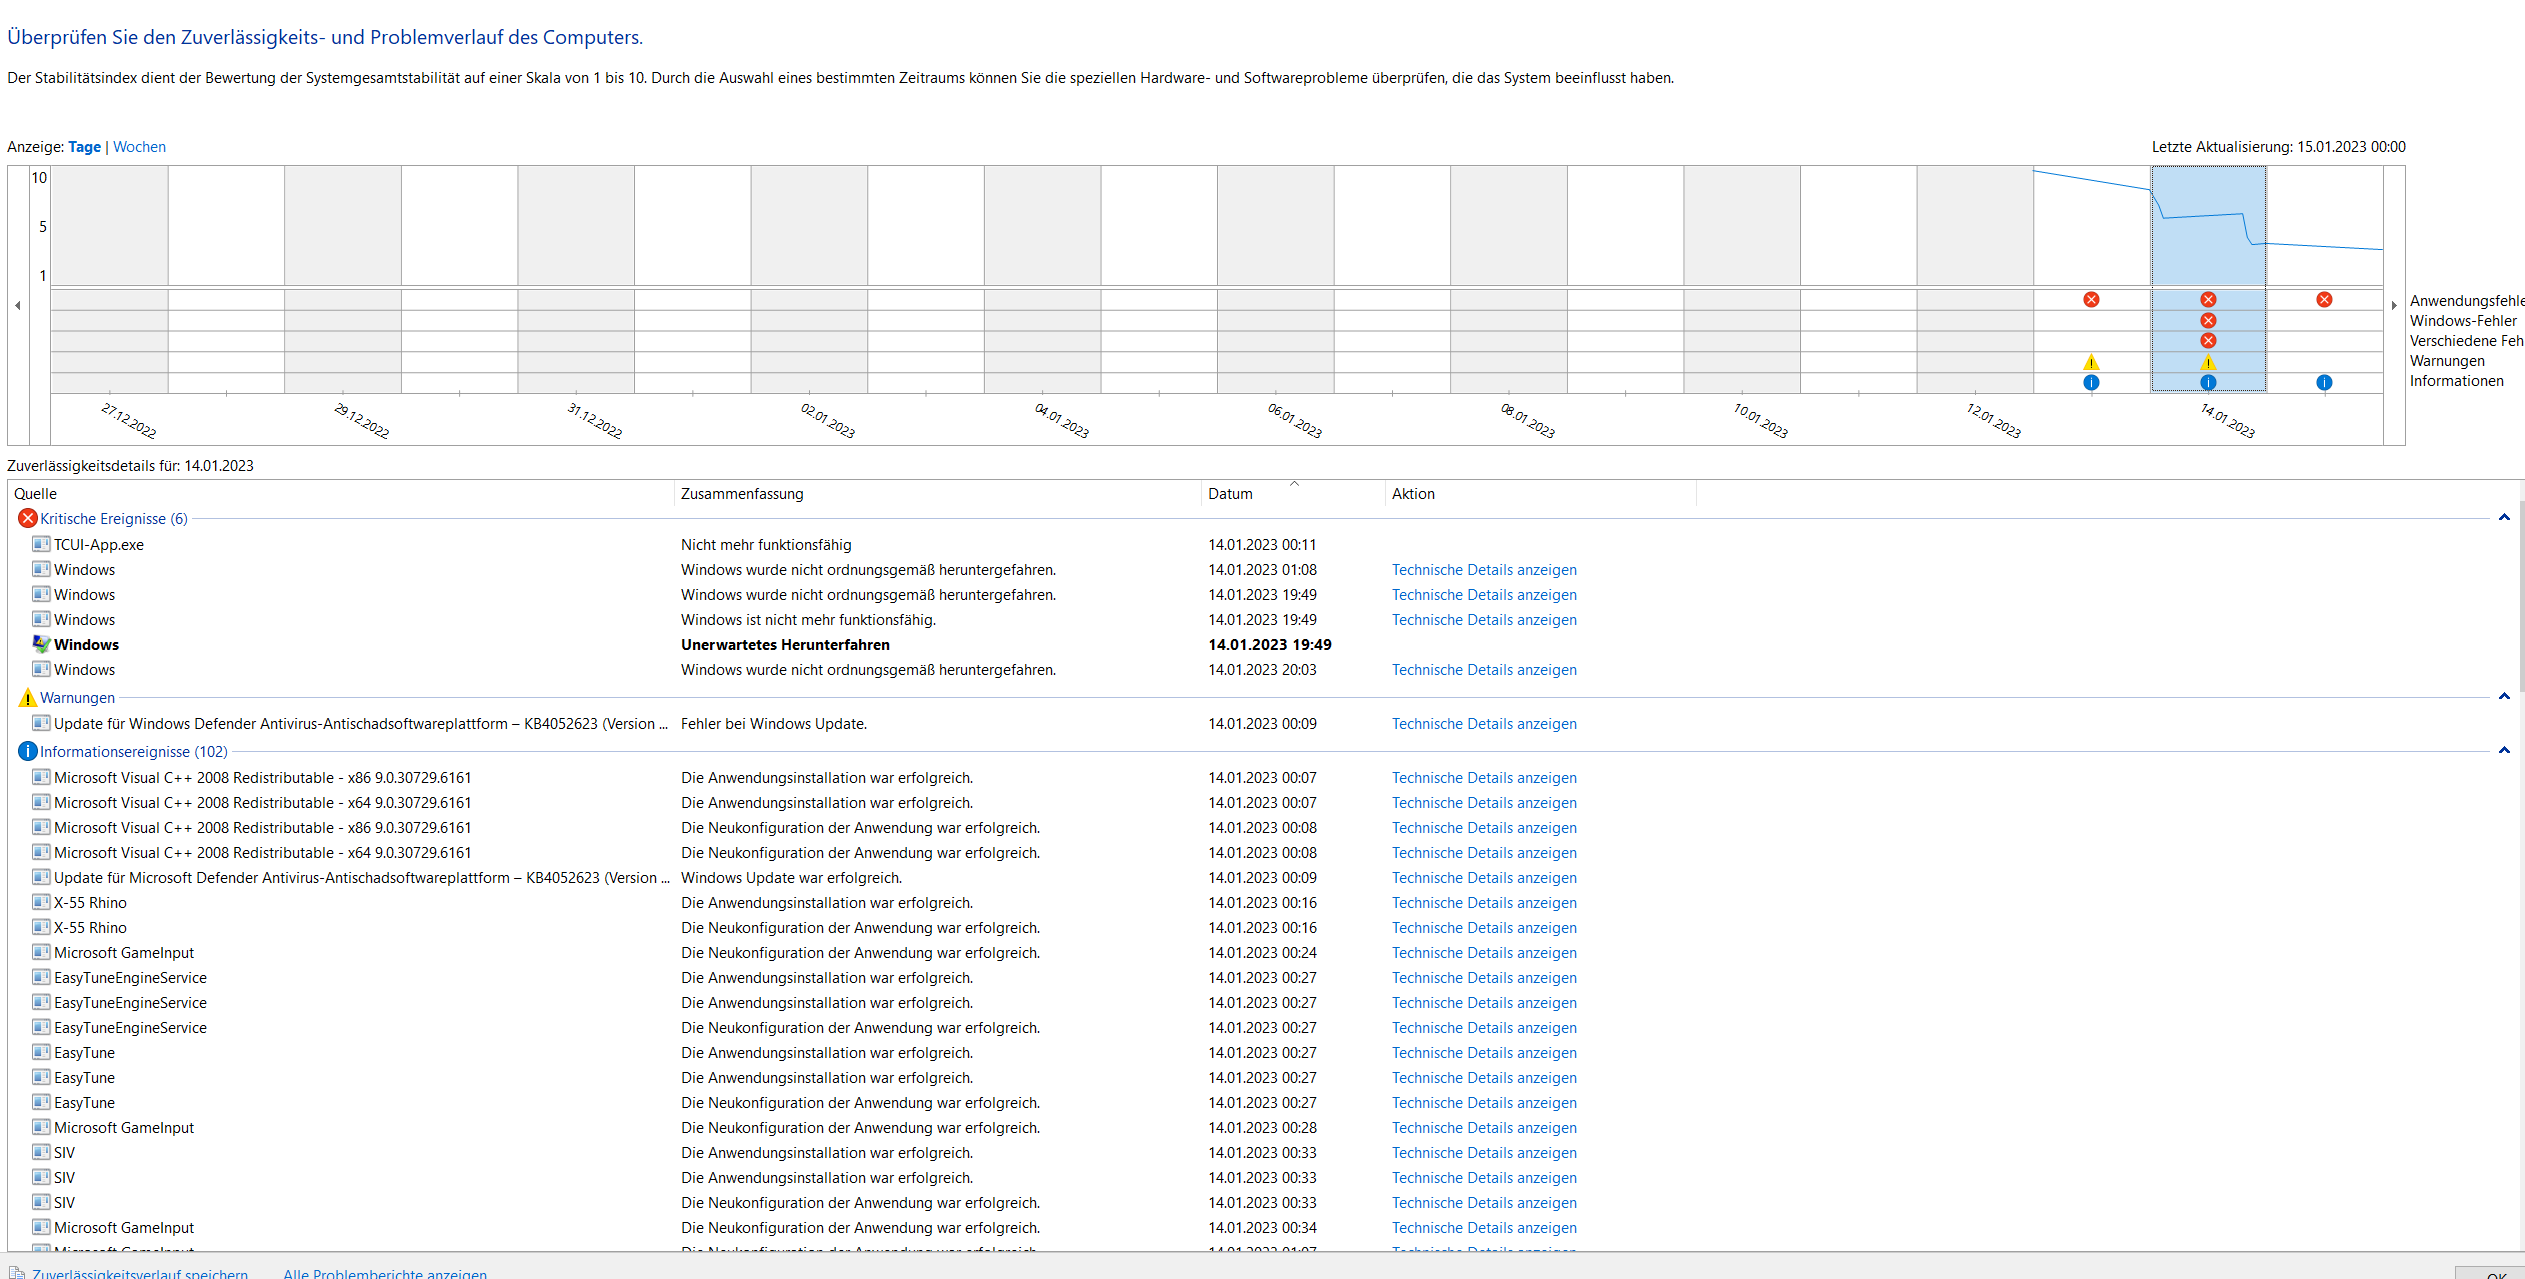Open Alle Problemberichte anzeigen link
2525x1279 pixels.
[385, 1273]
